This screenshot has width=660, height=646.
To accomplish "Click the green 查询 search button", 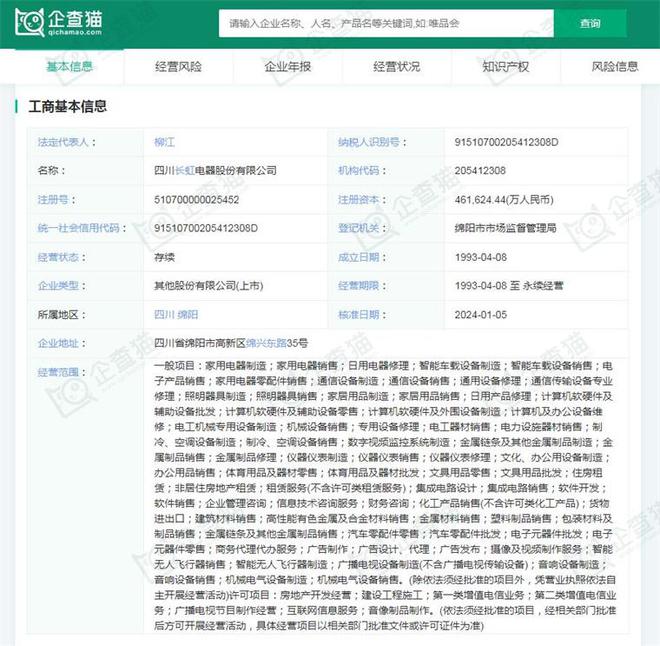I will (590, 23).
